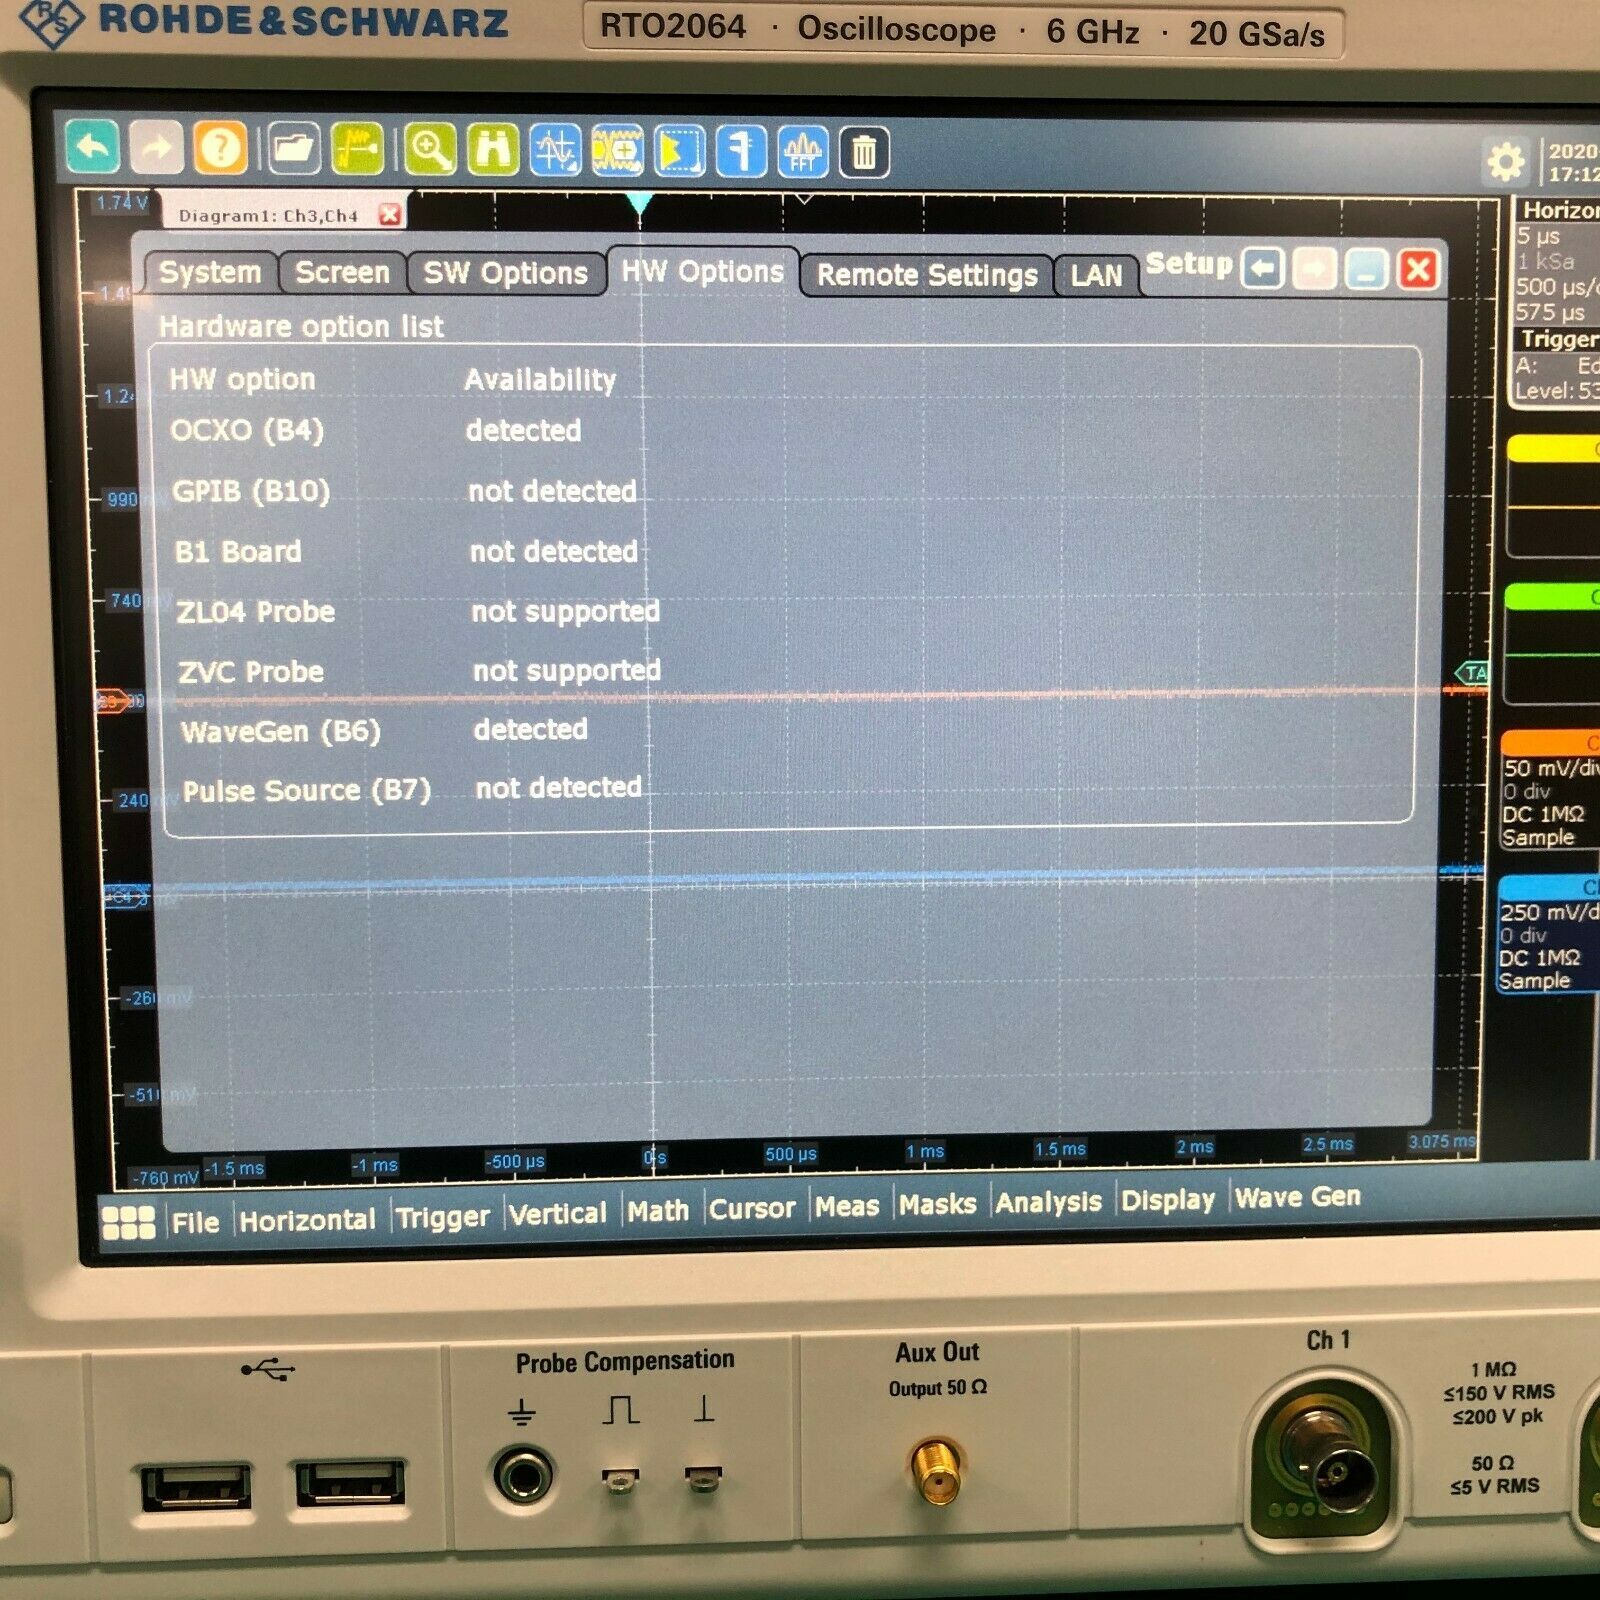
Task: Switch to the System tab
Action: 210,272
